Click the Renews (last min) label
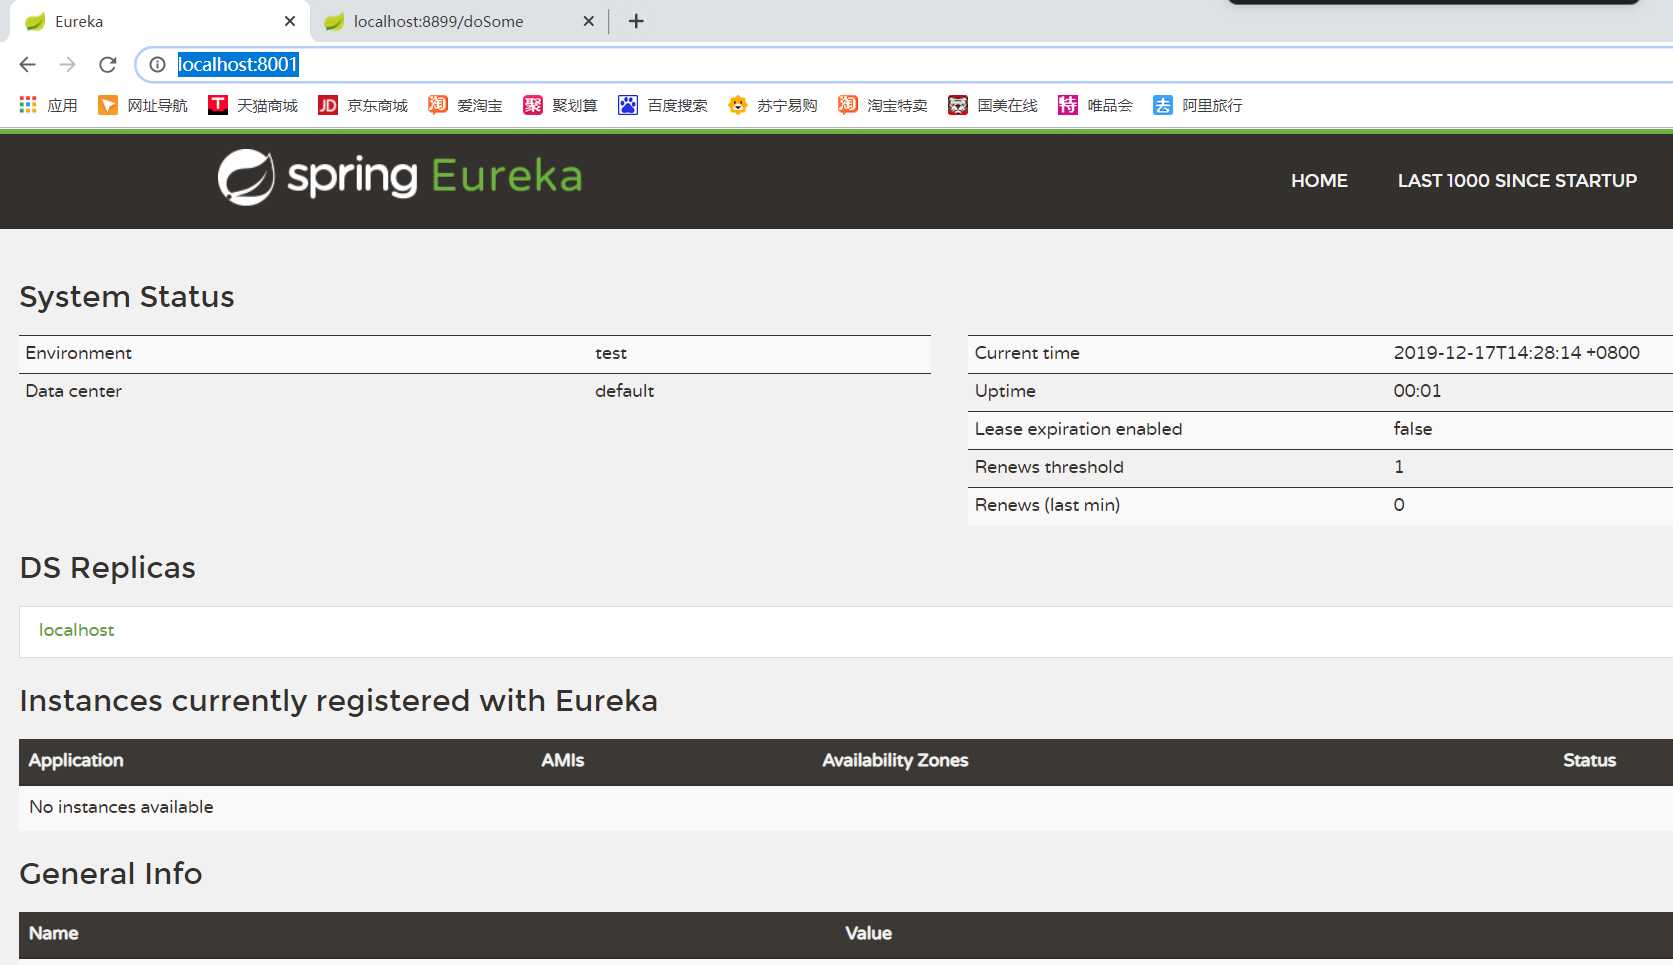This screenshot has height=965, width=1673. 1047,505
